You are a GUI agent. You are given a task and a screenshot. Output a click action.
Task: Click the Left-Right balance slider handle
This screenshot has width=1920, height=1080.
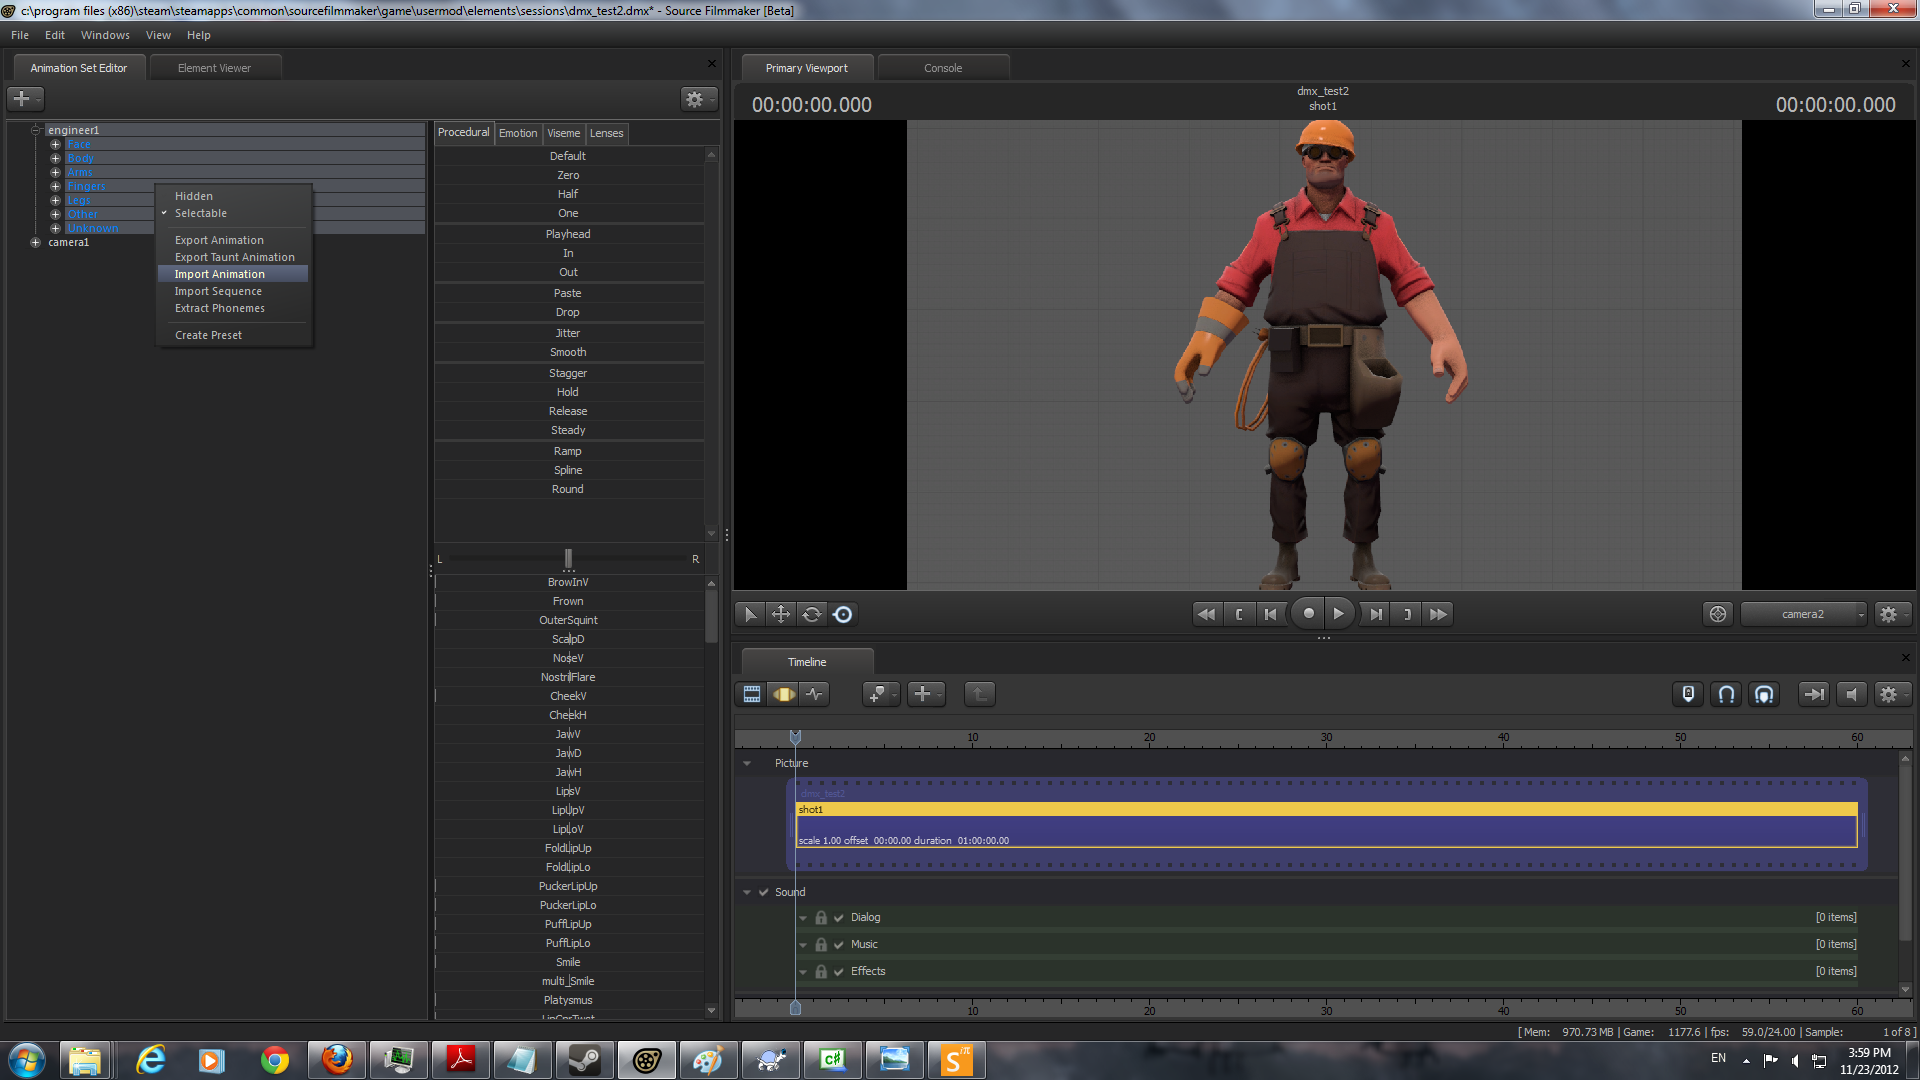click(x=568, y=558)
